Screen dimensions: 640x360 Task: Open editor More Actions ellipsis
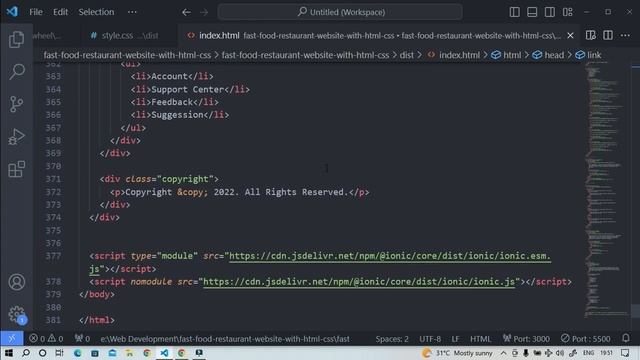point(625,36)
